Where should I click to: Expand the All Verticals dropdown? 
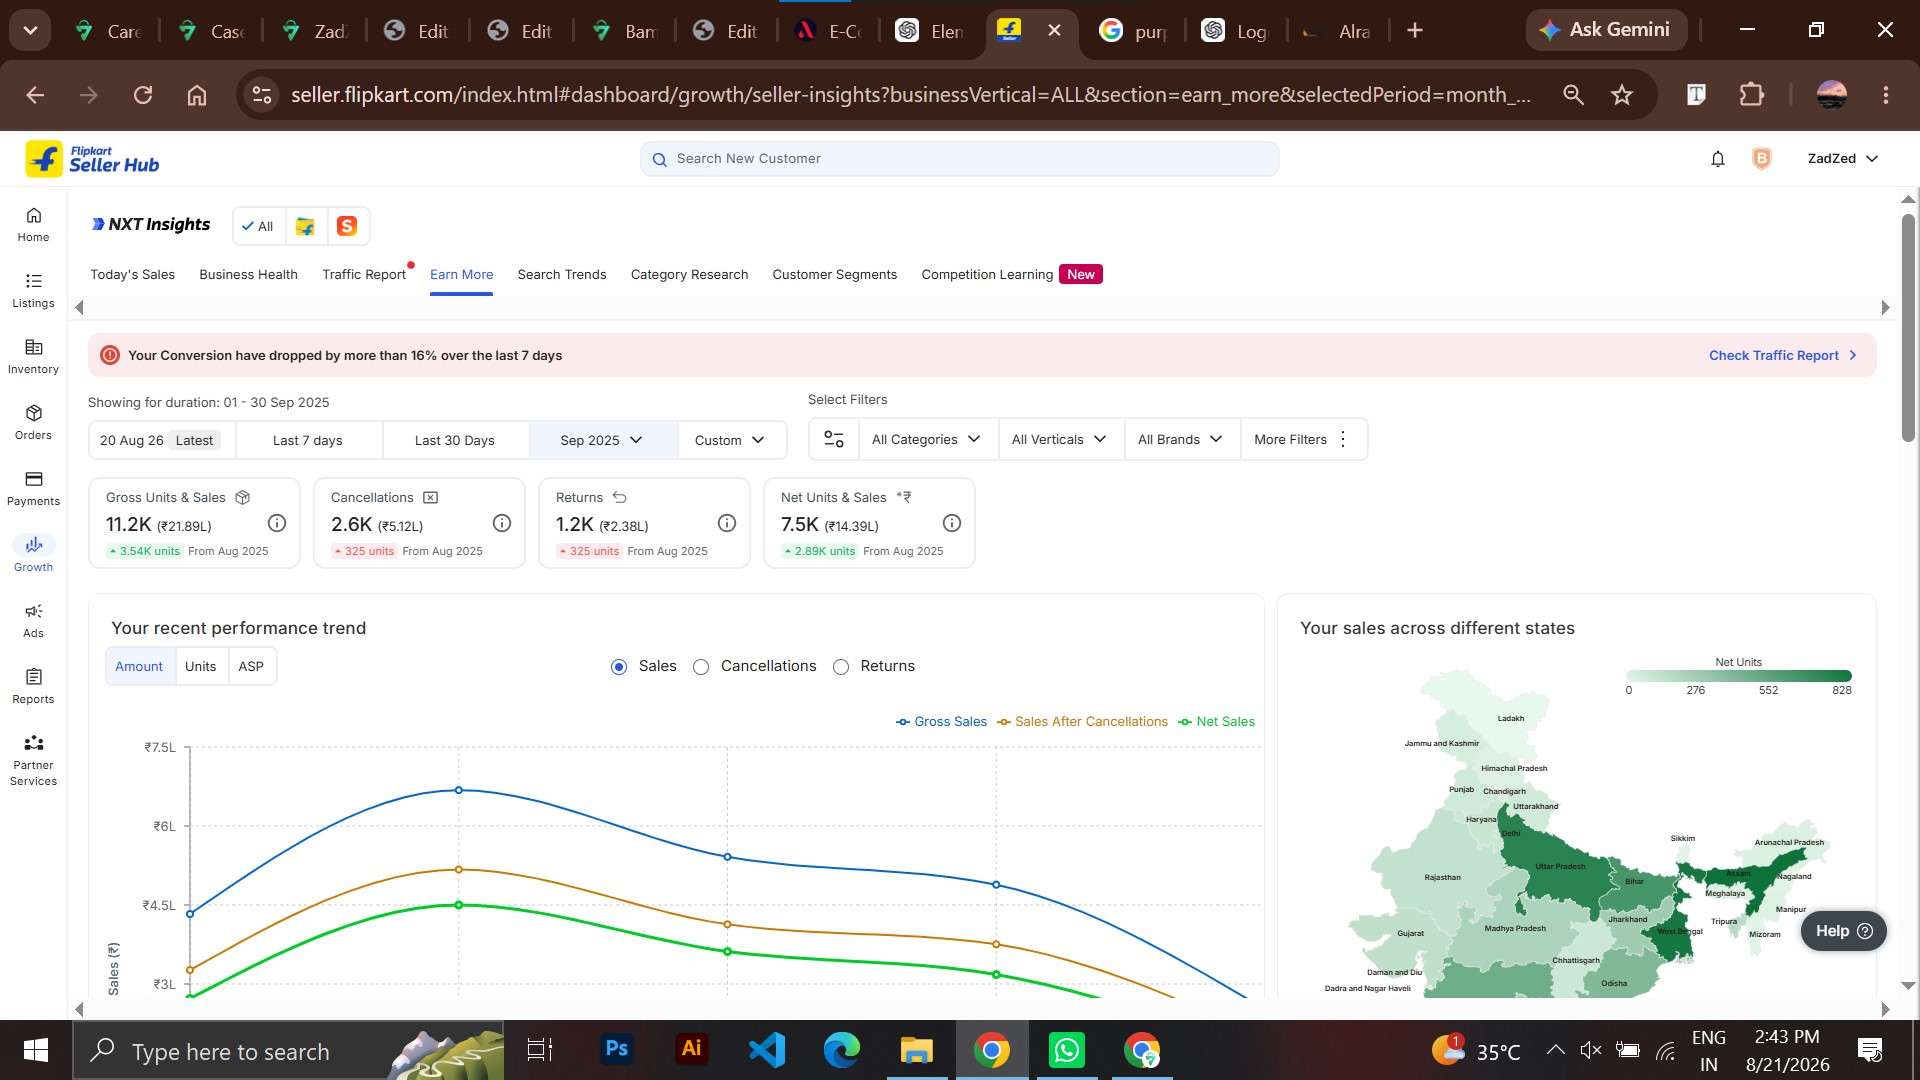1060,439
